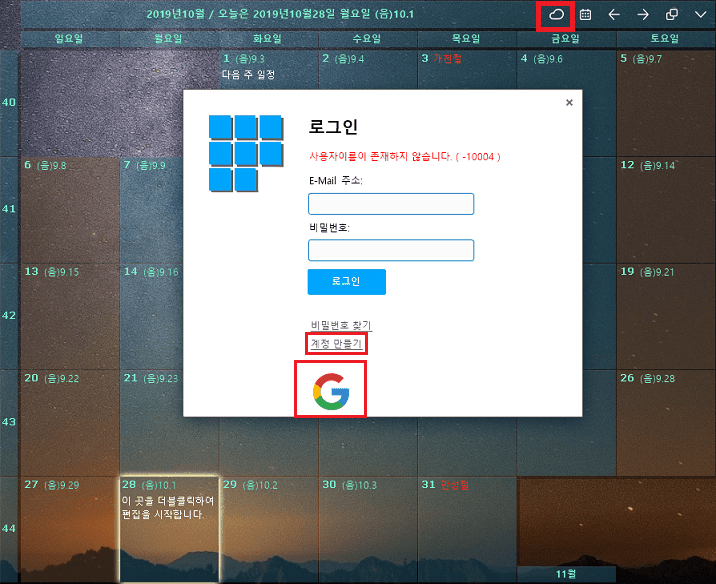Open the 계정 만들기 link
The height and width of the screenshot is (584, 716).
click(337, 343)
